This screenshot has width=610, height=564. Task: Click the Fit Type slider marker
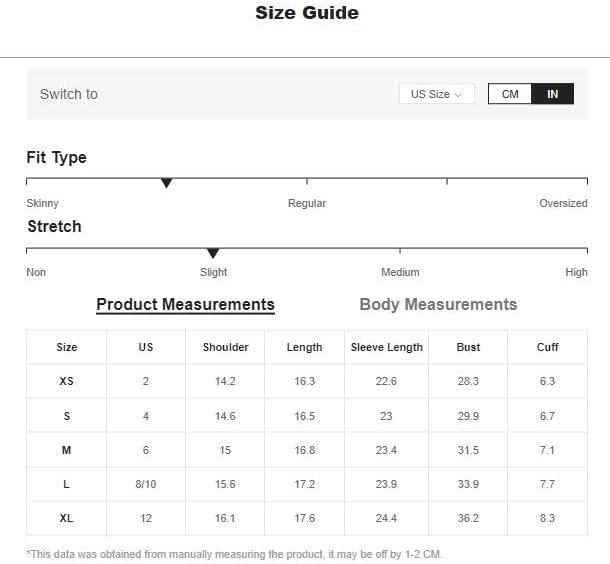167,183
